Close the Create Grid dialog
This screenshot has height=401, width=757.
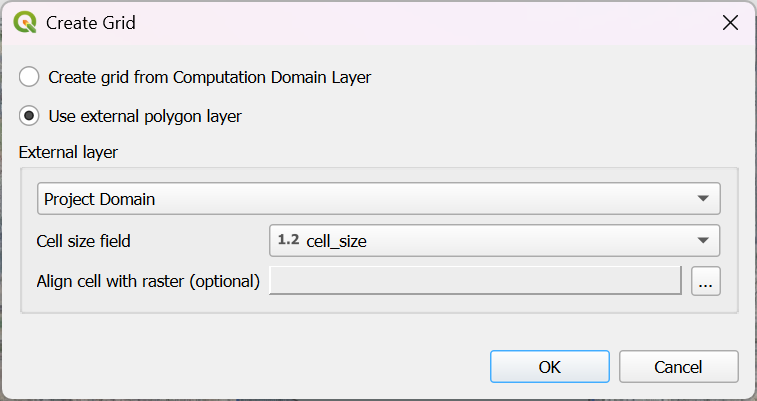pos(730,23)
